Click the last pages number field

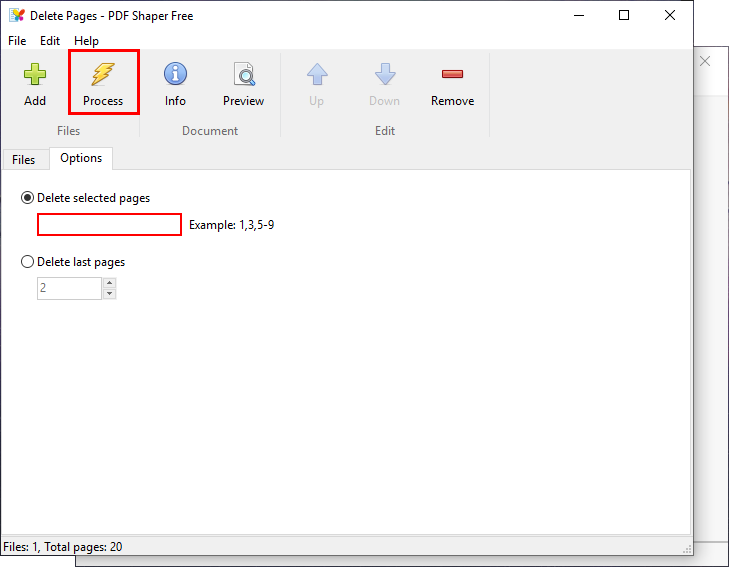[69, 288]
